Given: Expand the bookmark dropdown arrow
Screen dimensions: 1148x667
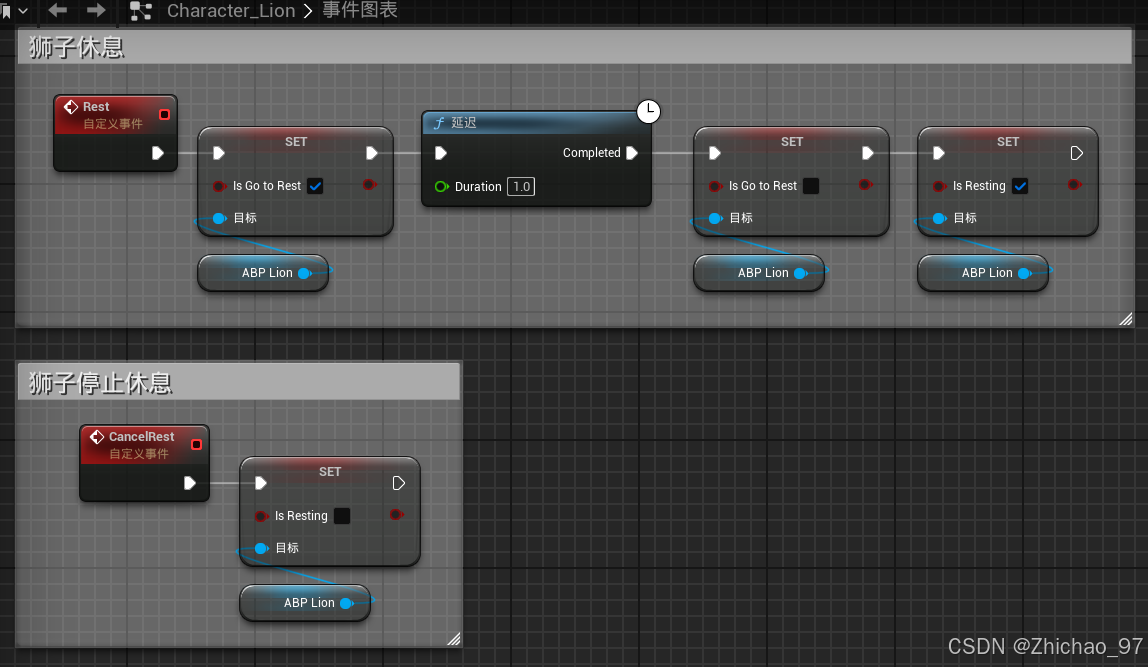Looking at the screenshot, I should (x=23, y=11).
